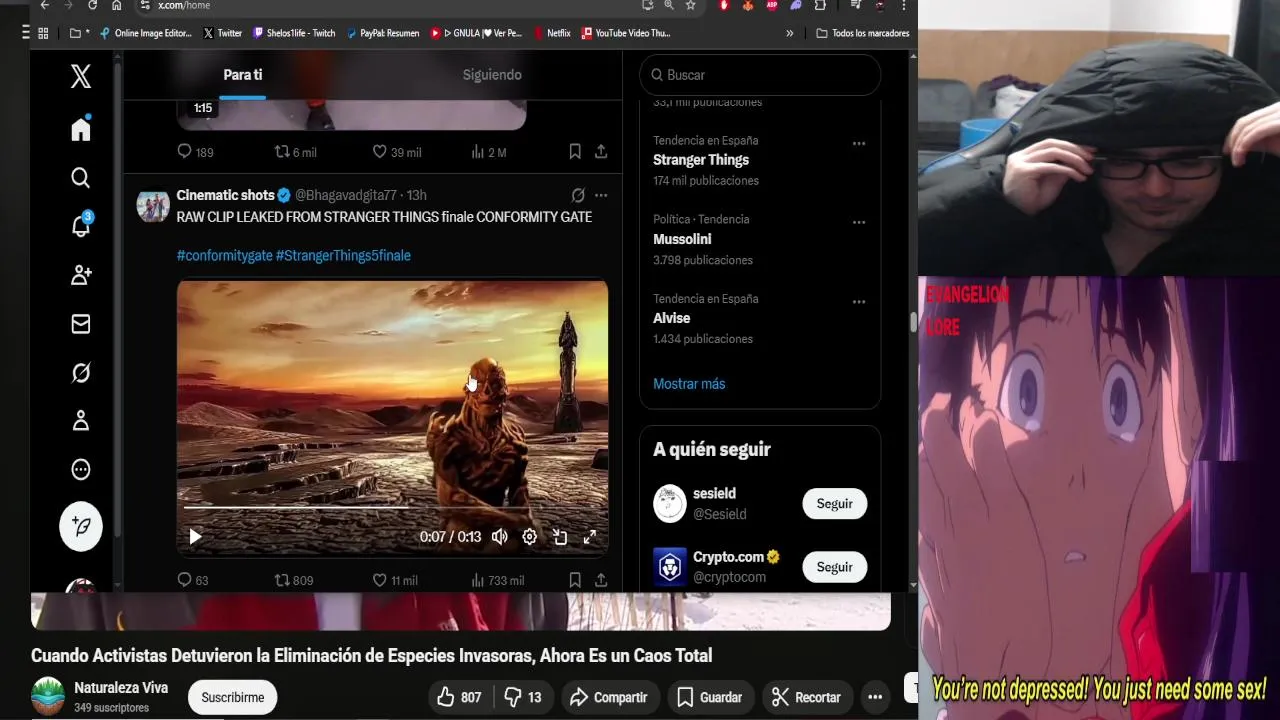Open Messages envelope in the X sidebar
The height and width of the screenshot is (720, 1280).
pyautogui.click(x=81, y=324)
